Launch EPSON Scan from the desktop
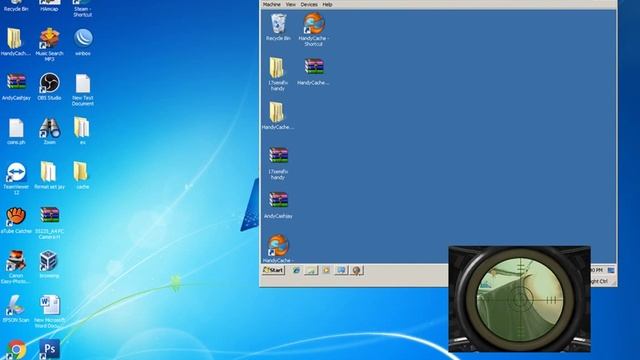Image resolution: width=640 pixels, height=360 pixels. 16,309
